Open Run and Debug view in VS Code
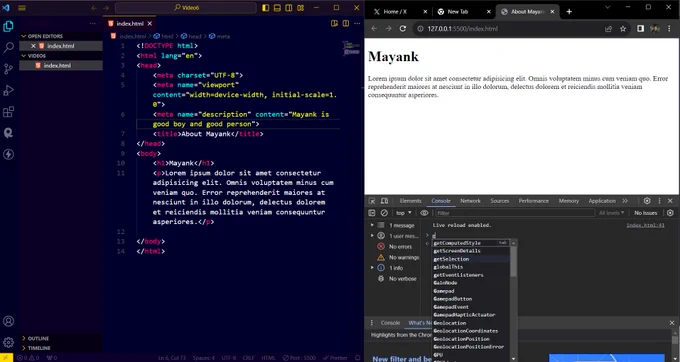680x362 pixels. (8, 90)
